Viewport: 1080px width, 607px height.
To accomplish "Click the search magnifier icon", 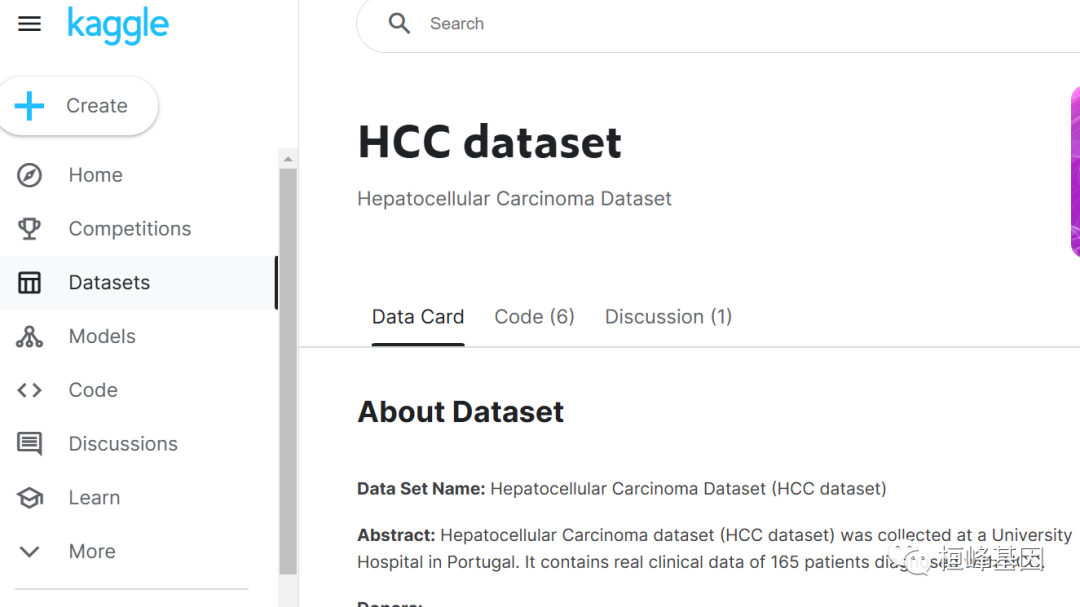I will [399, 22].
